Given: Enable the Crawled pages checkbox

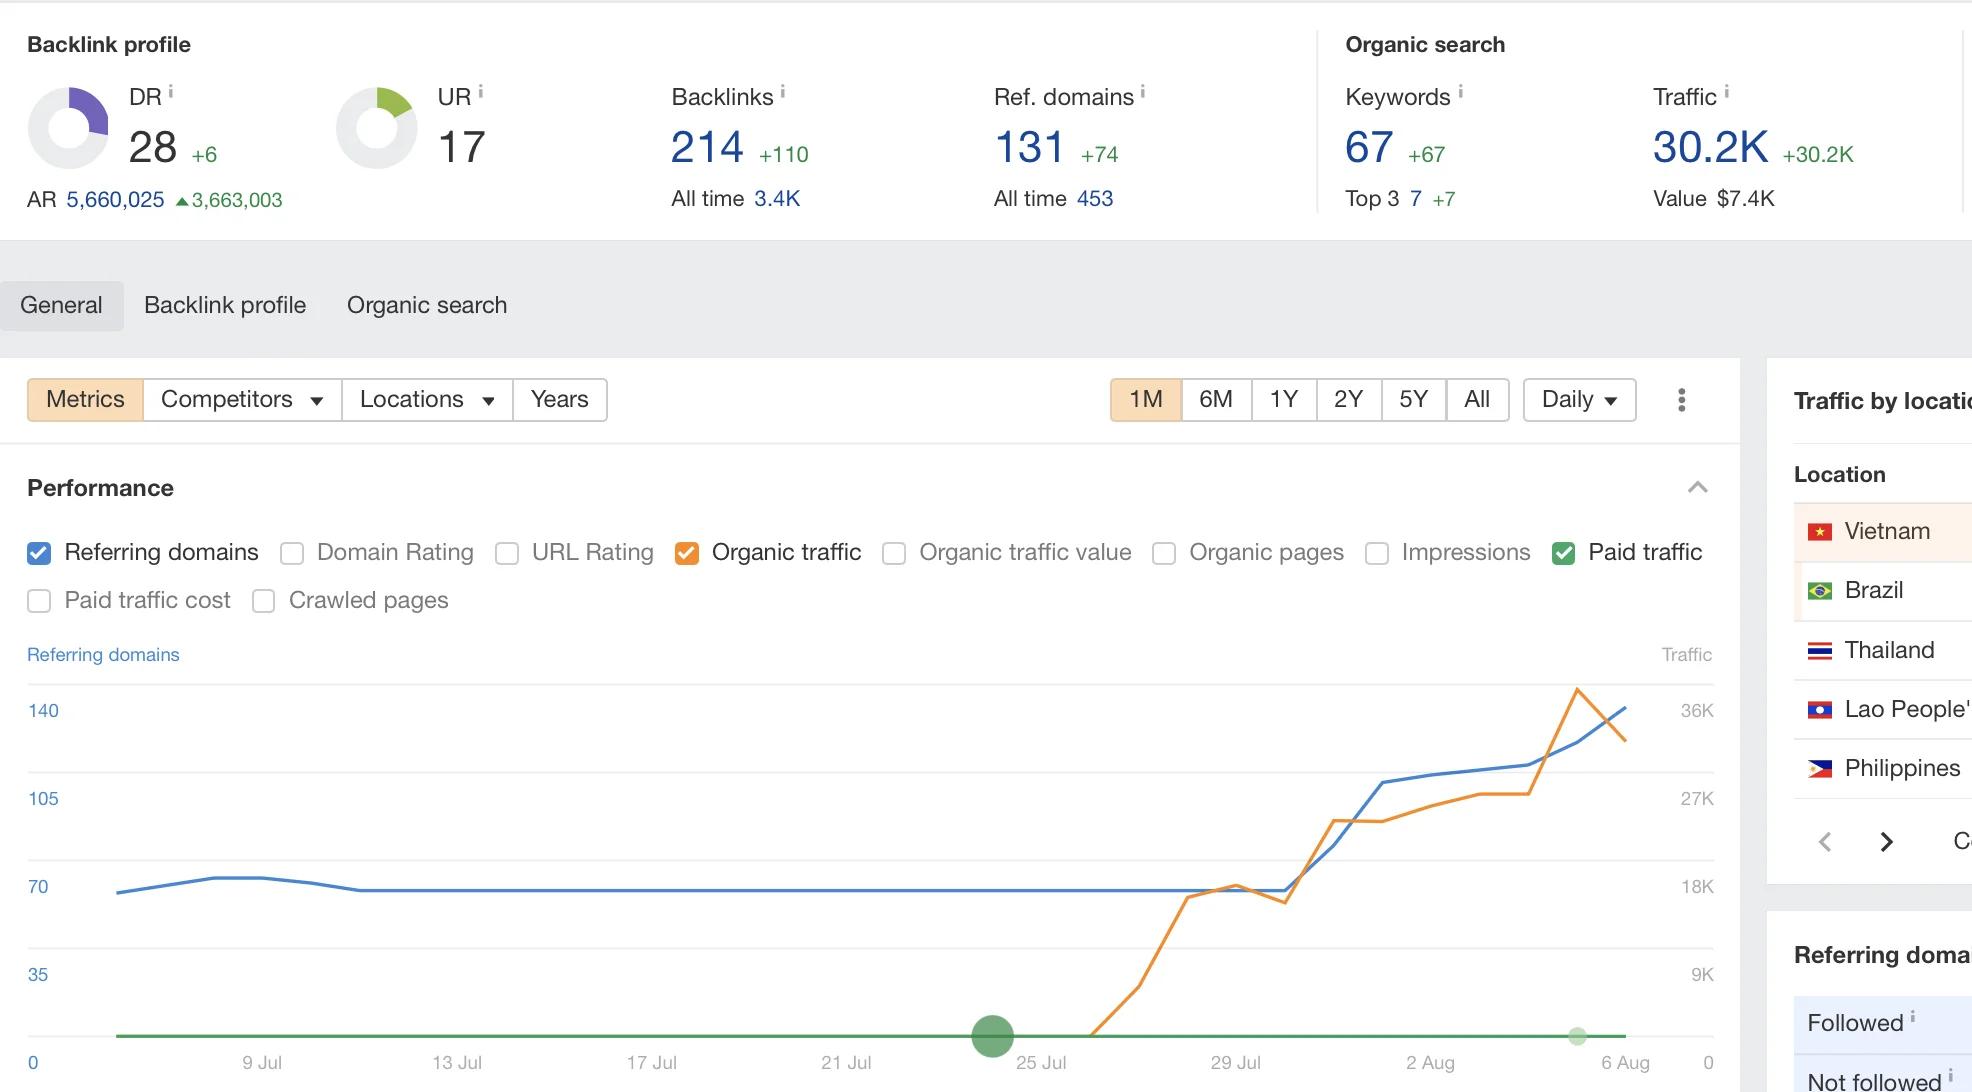Looking at the screenshot, I should coord(264,601).
